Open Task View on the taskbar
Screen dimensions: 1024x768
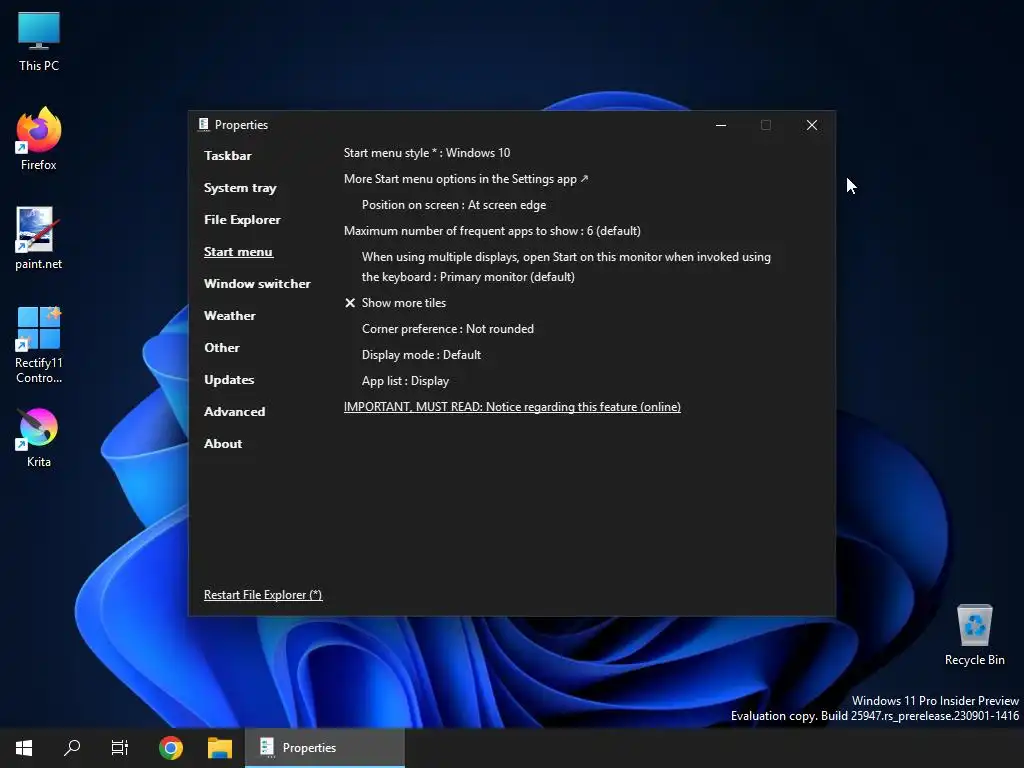tap(120, 748)
